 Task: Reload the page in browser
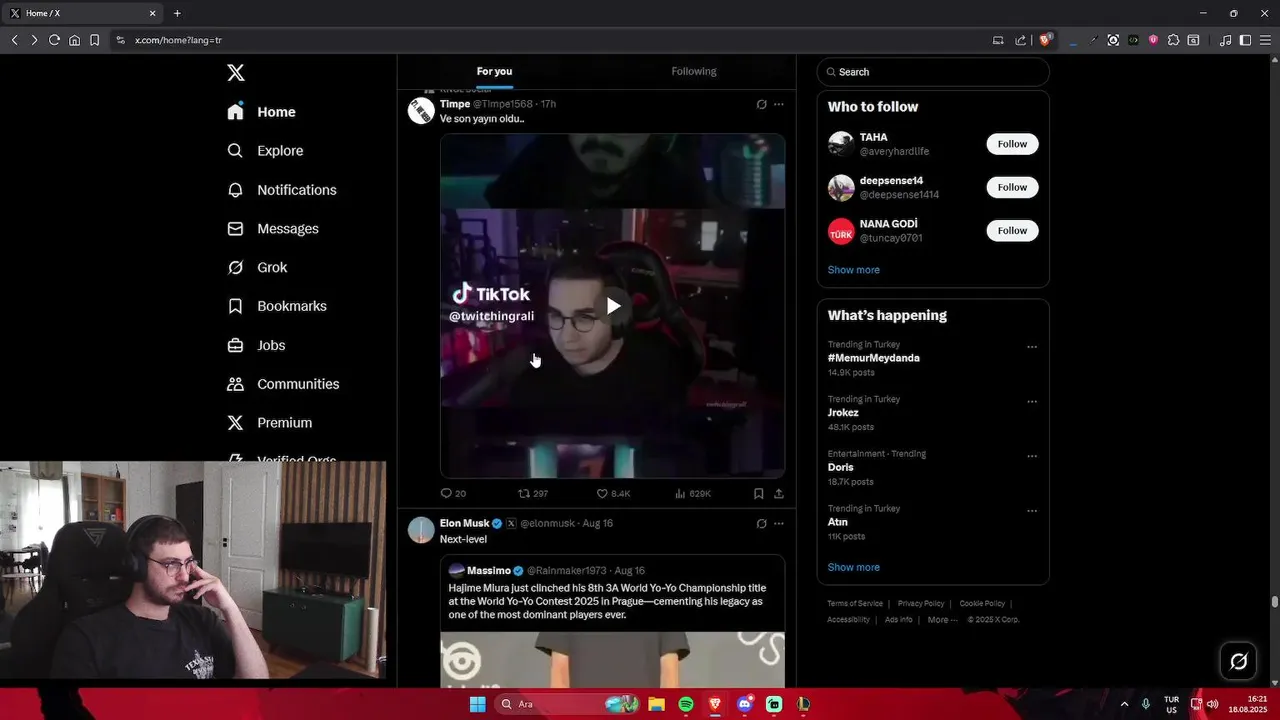54,40
